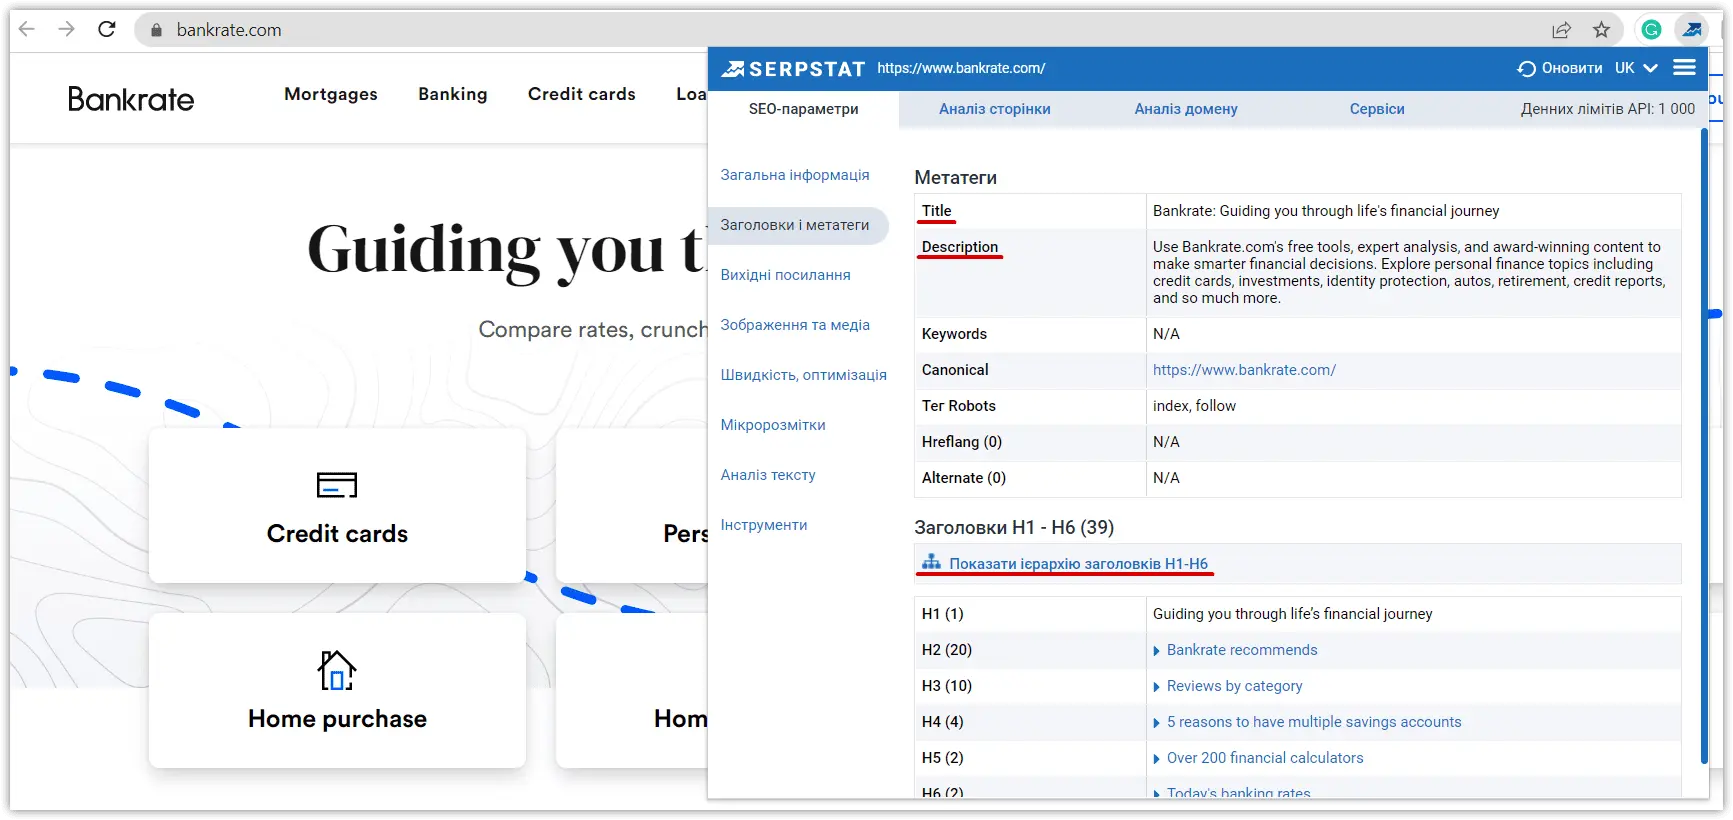Open the Serpstat extension icon in toolbar
The width and height of the screenshot is (1733, 820).
1692,30
